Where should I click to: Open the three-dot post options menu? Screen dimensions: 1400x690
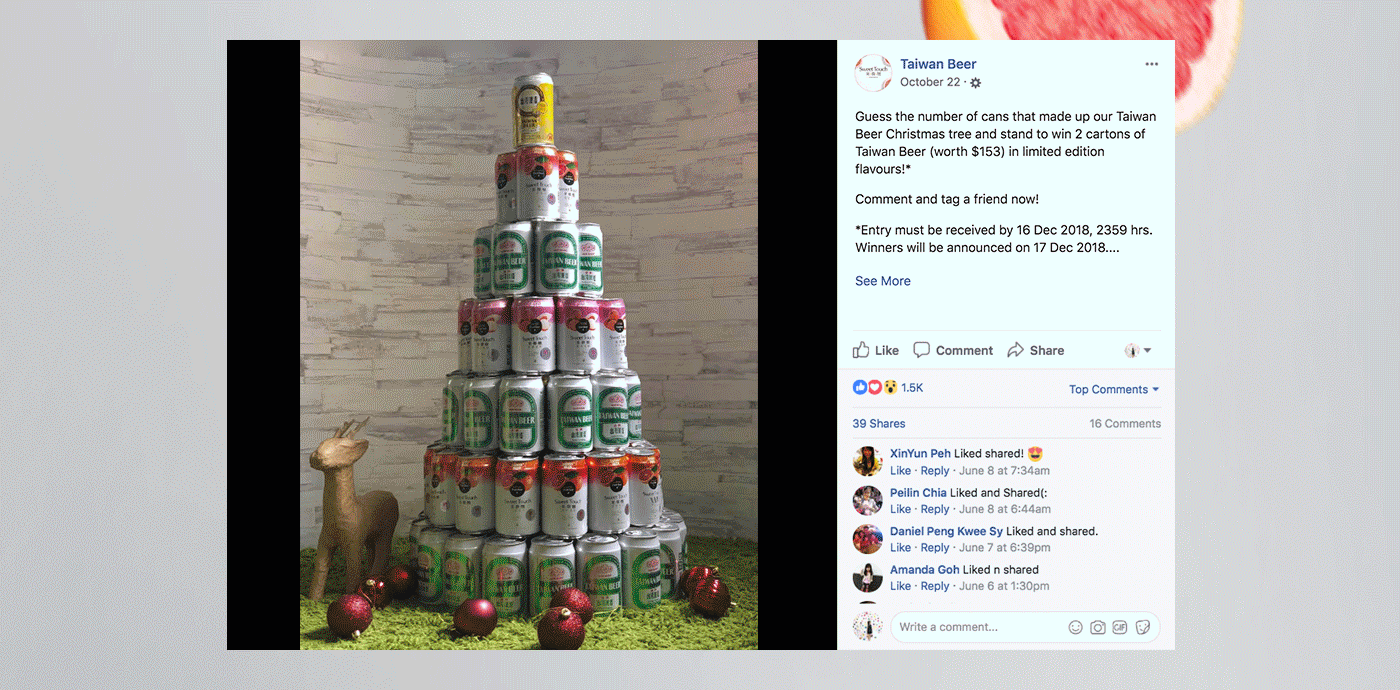1152,64
